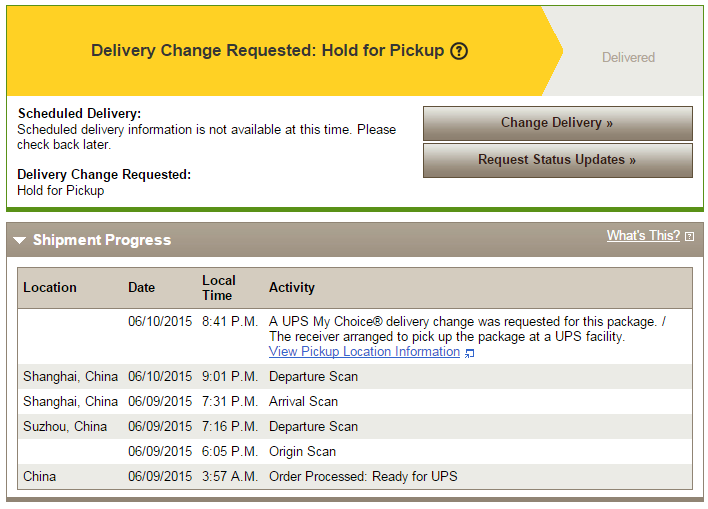The width and height of the screenshot is (708, 509).
Task: Click the Date column header
Action: pos(142,287)
